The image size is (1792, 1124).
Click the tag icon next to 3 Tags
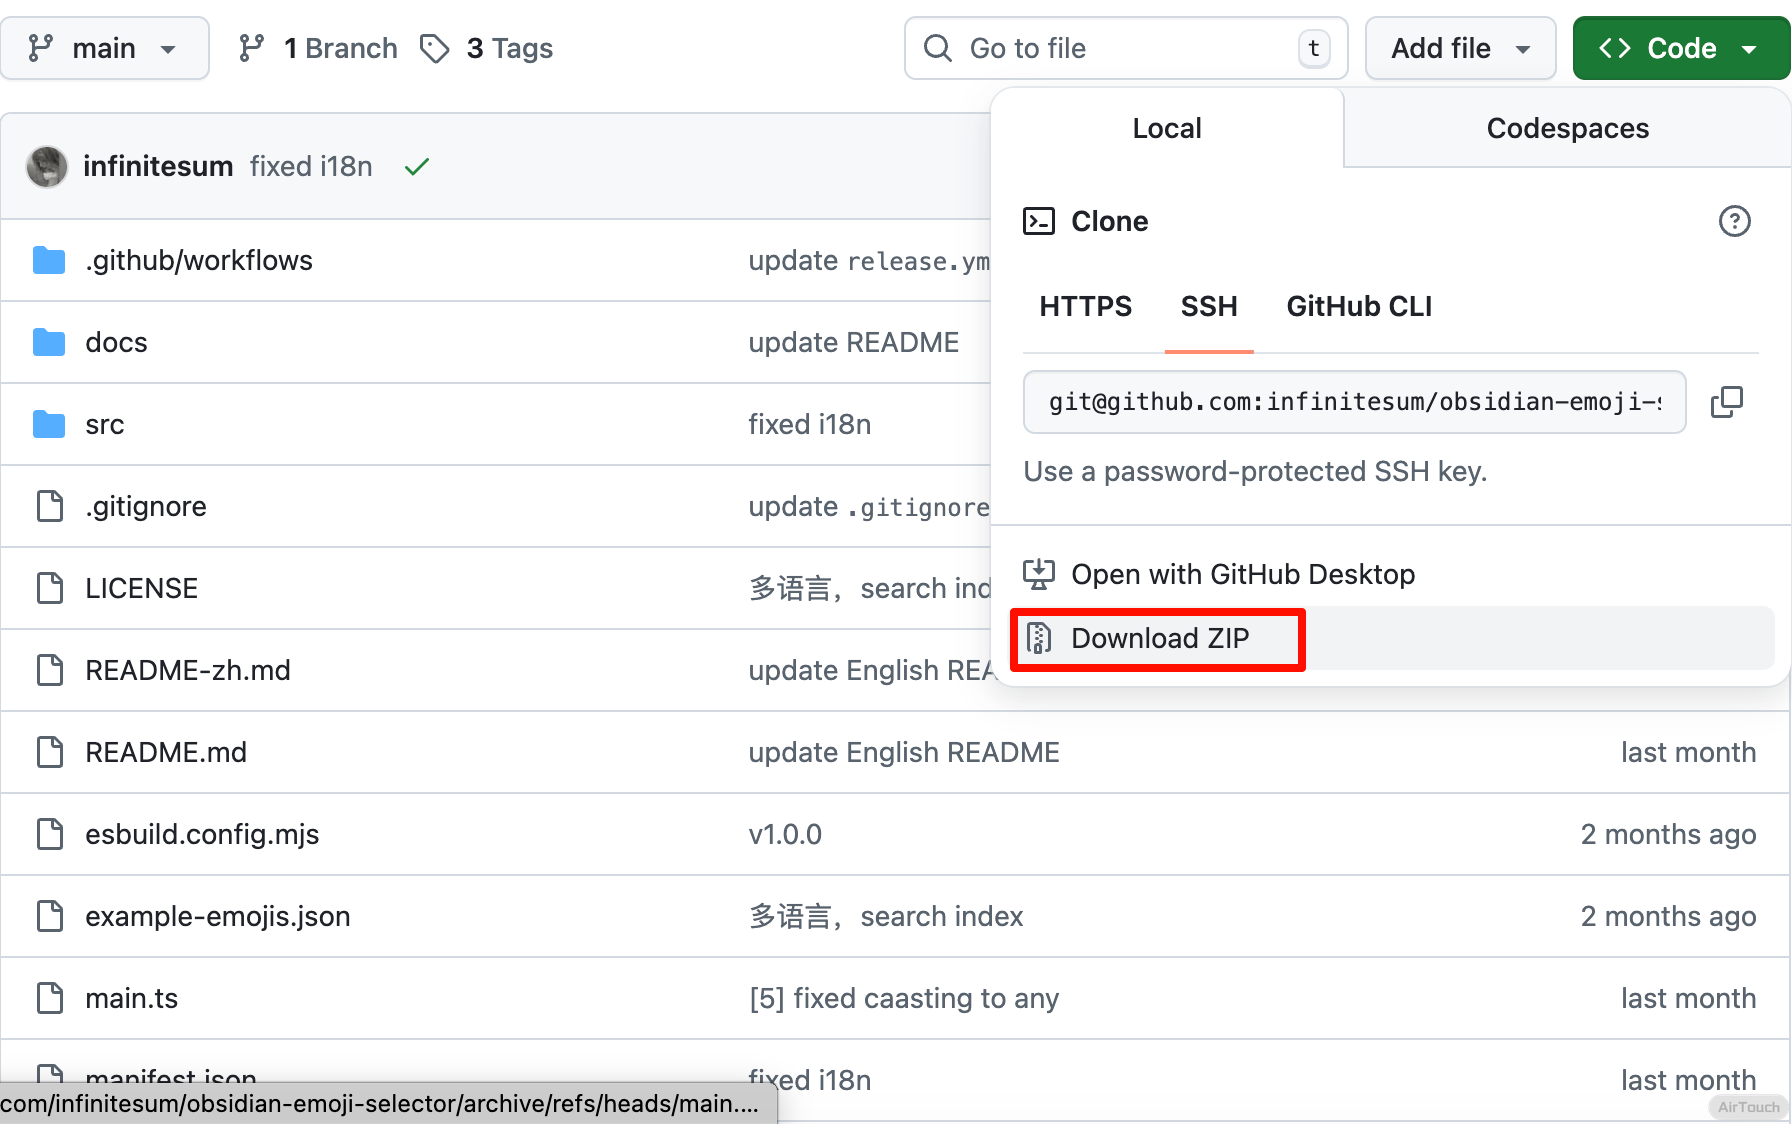pos(434,48)
